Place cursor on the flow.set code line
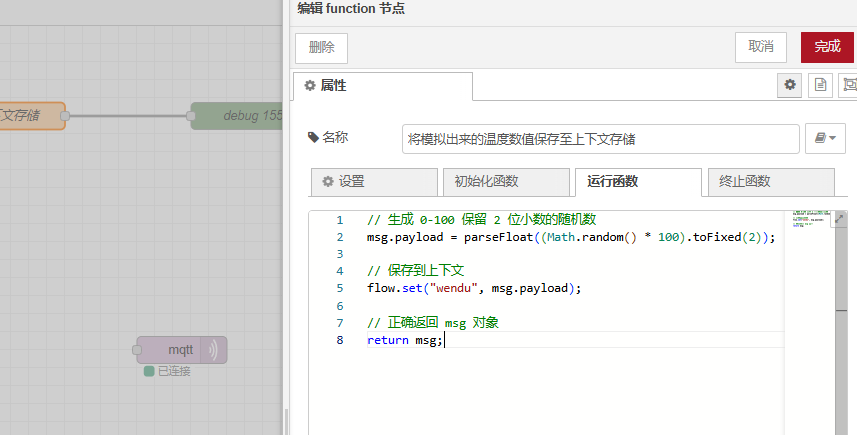Screen dimensions: 857x435 pyautogui.click(x=473, y=288)
